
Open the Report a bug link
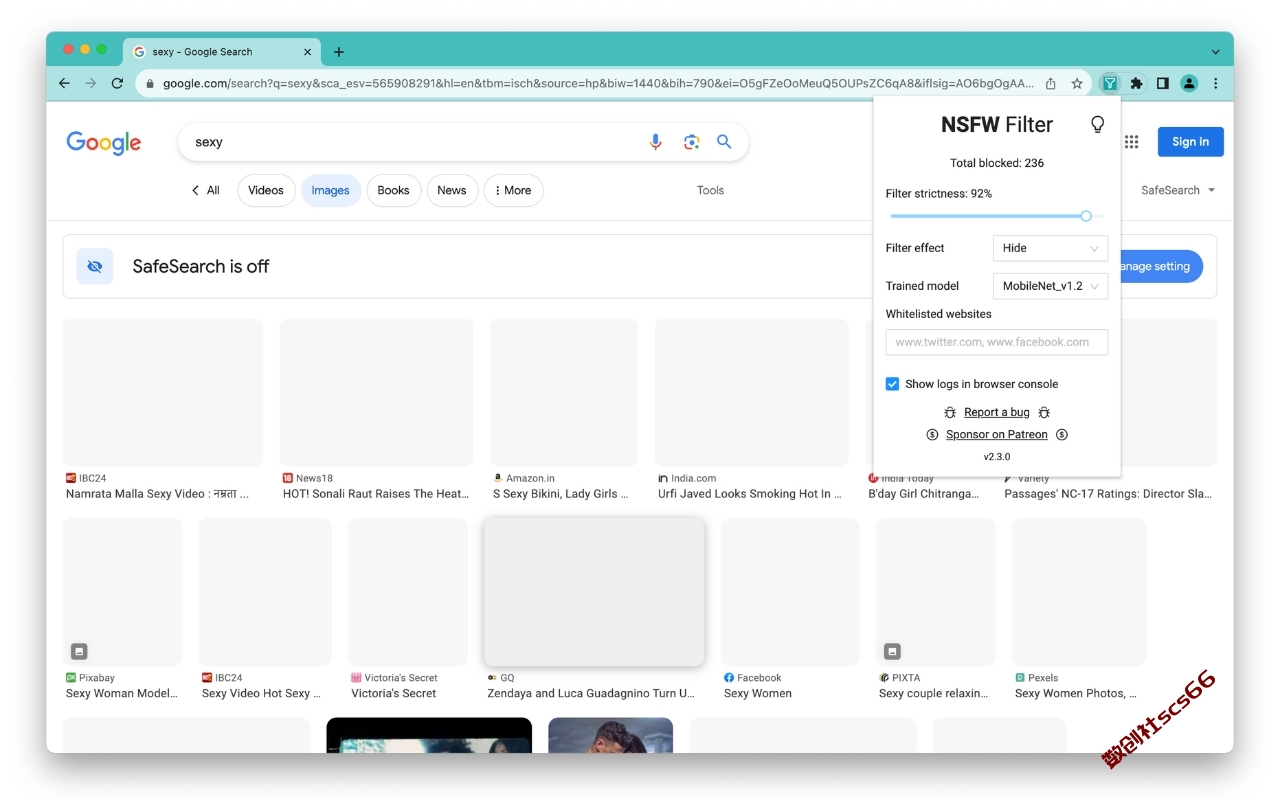996,412
